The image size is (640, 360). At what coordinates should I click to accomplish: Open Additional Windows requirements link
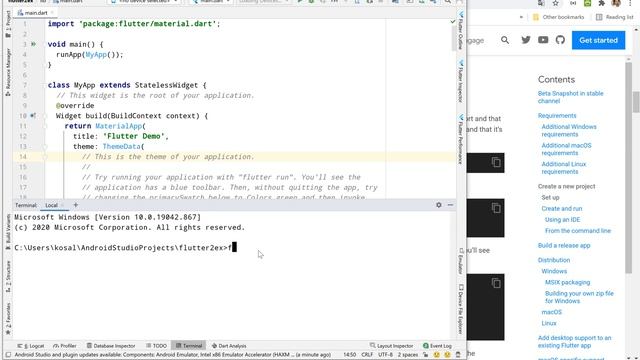click(569, 130)
